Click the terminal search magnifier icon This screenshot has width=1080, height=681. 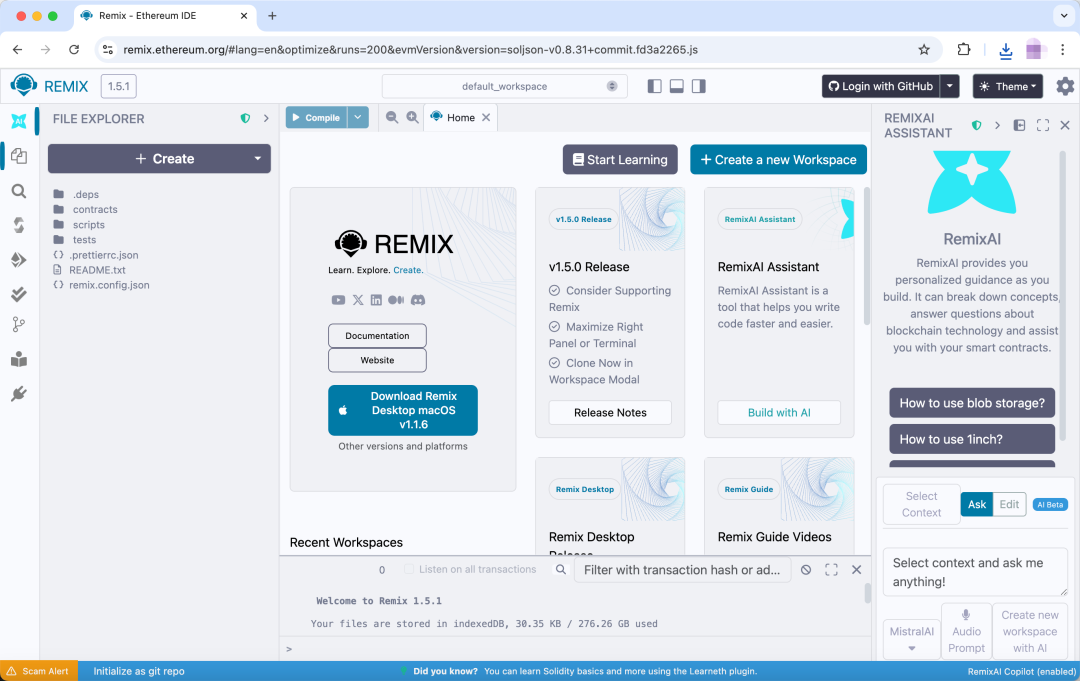coord(561,569)
